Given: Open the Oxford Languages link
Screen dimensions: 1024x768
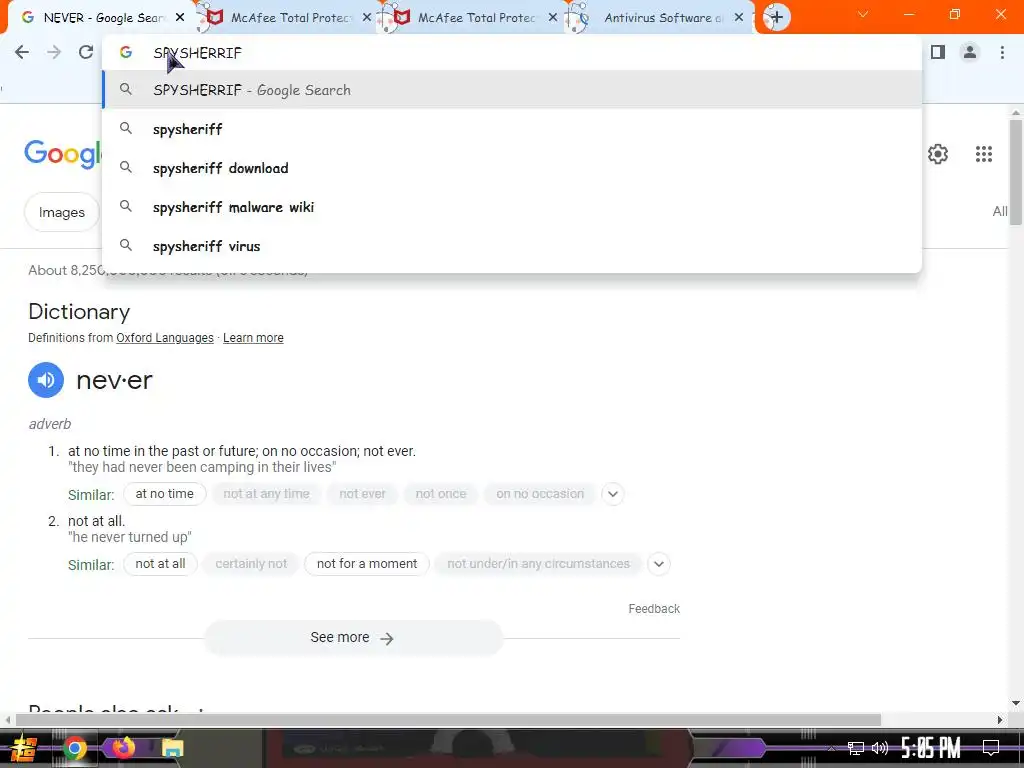Looking at the screenshot, I should tap(165, 338).
